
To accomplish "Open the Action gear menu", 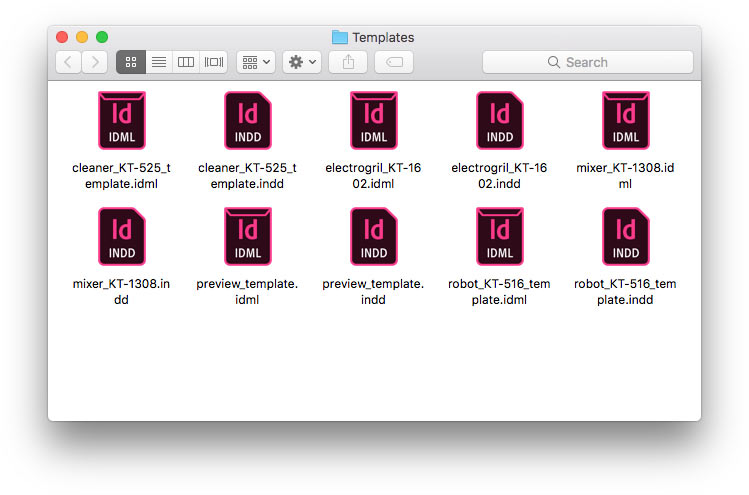I will [x=301, y=62].
